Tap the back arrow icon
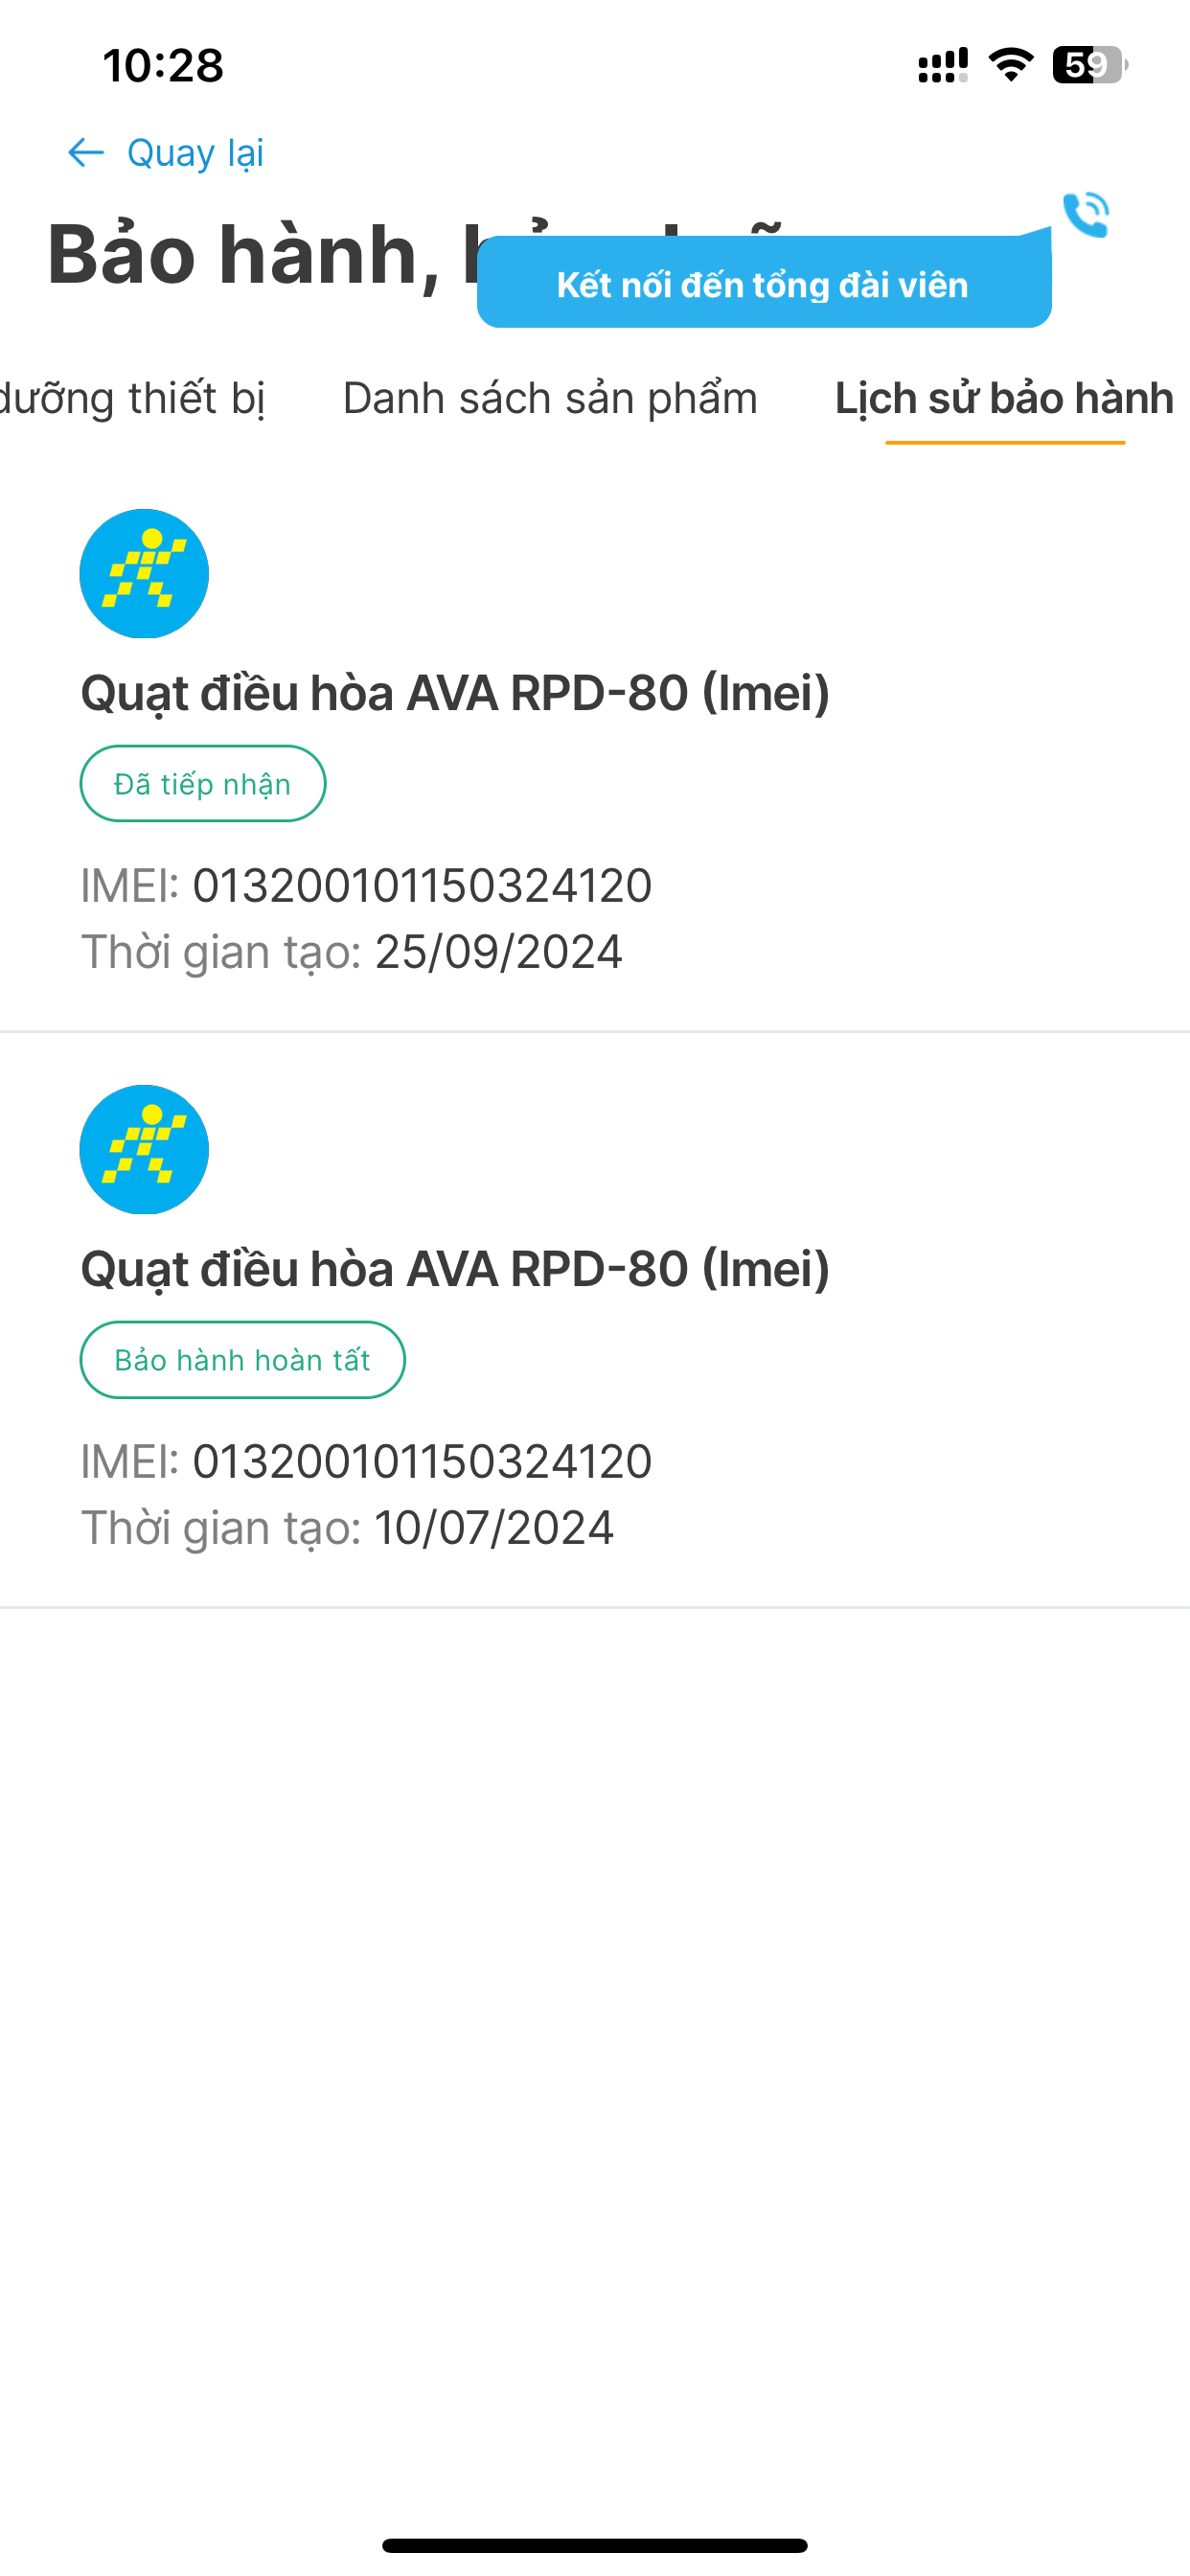Viewport: 1190px width, 2576px height. tap(86, 153)
